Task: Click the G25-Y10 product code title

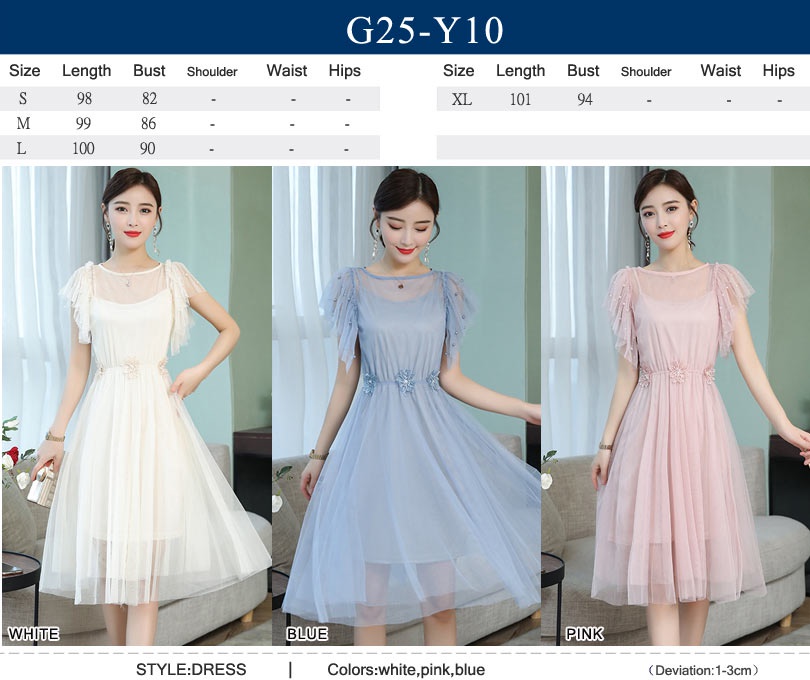Action: click(x=425, y=30)
